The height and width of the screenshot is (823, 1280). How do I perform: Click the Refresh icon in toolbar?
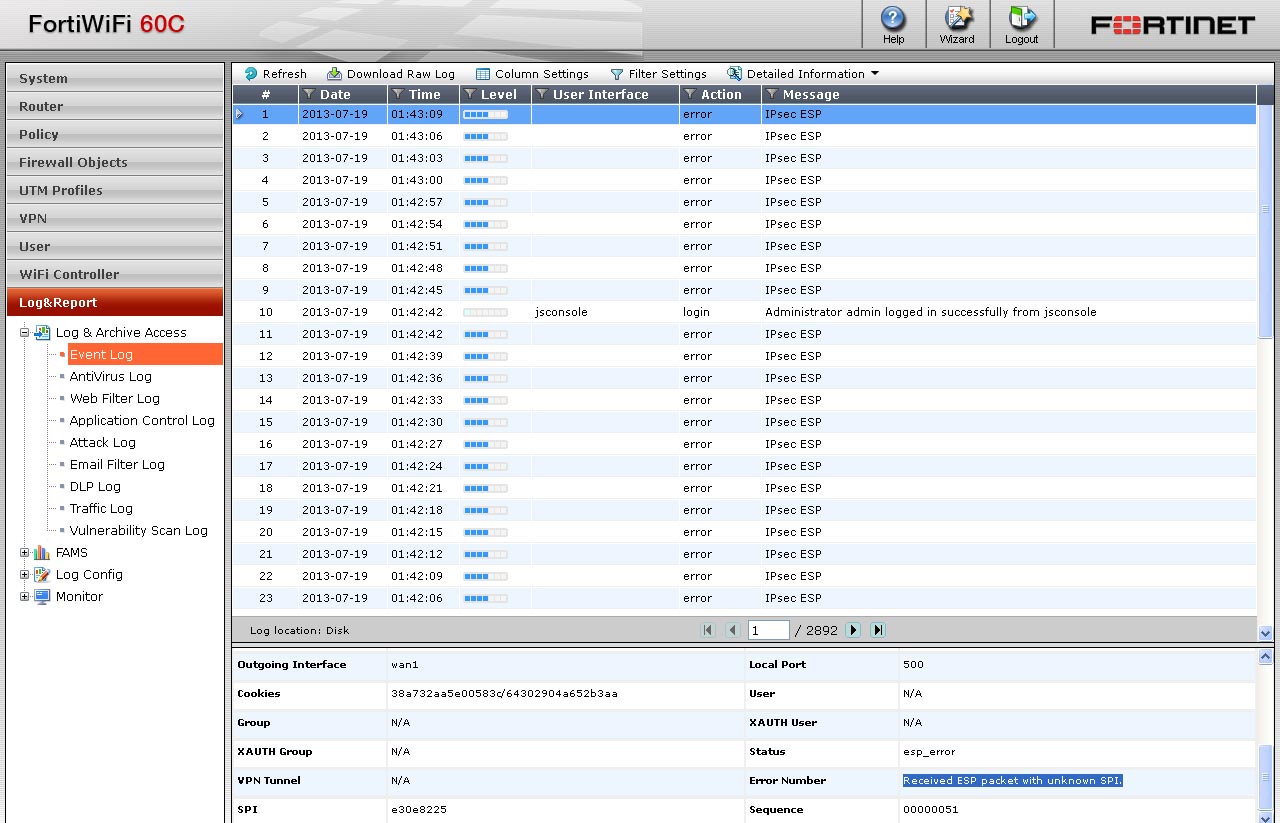[251, 74]
